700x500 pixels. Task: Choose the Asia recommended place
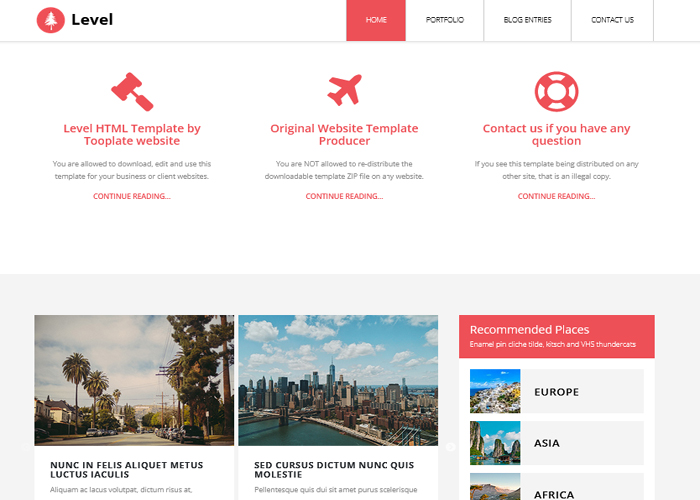(x=557, y=443)
